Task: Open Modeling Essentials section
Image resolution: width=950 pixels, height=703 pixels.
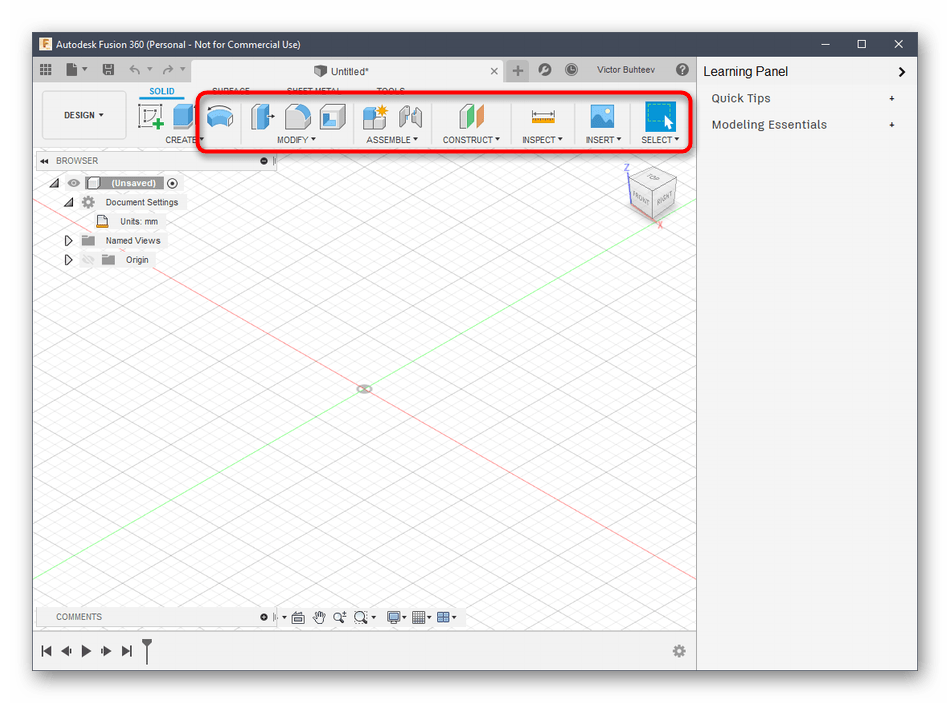Action: tap(769, 125)
